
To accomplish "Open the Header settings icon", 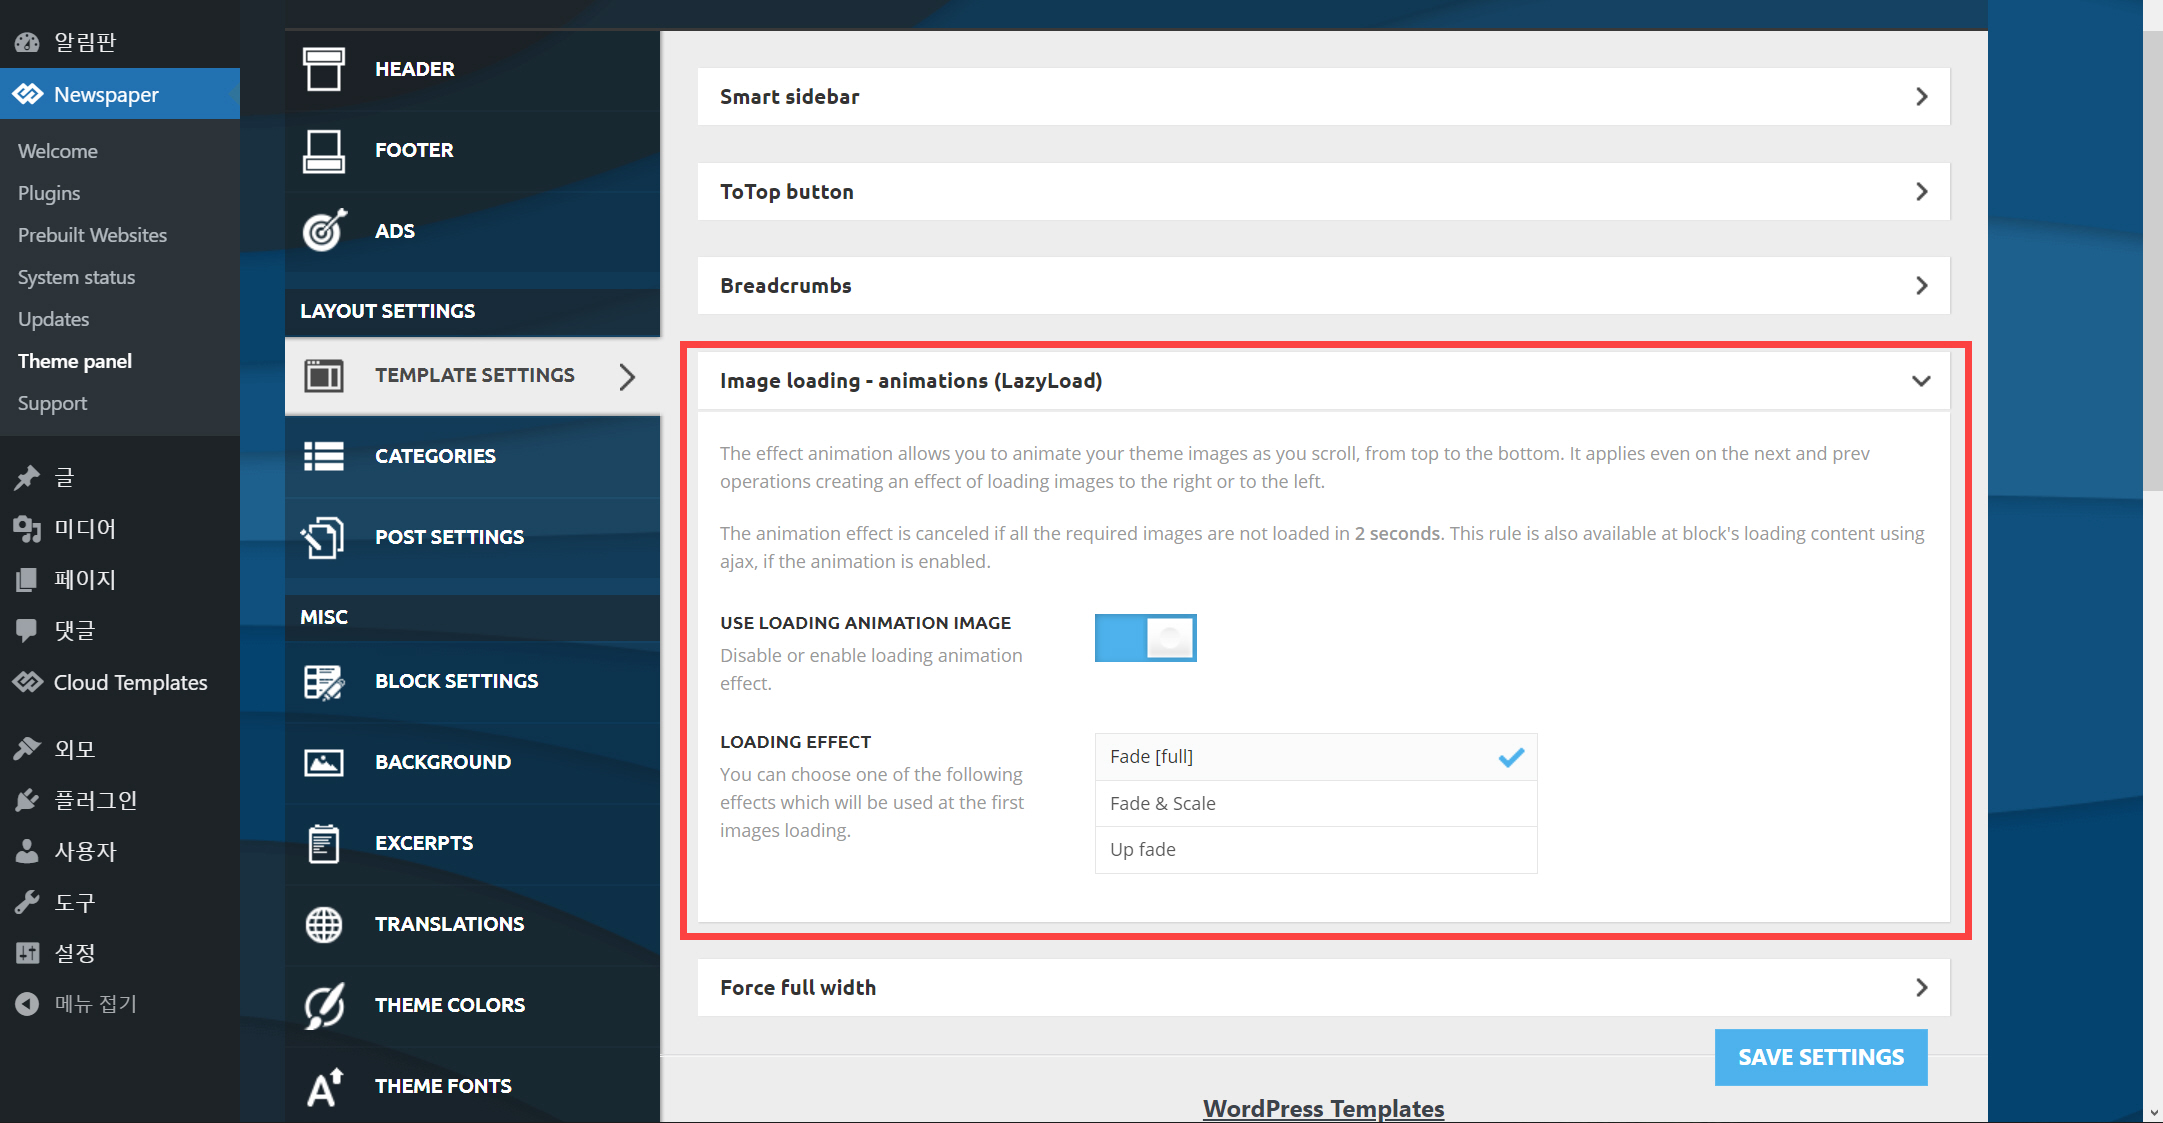I will click(323, 69).
